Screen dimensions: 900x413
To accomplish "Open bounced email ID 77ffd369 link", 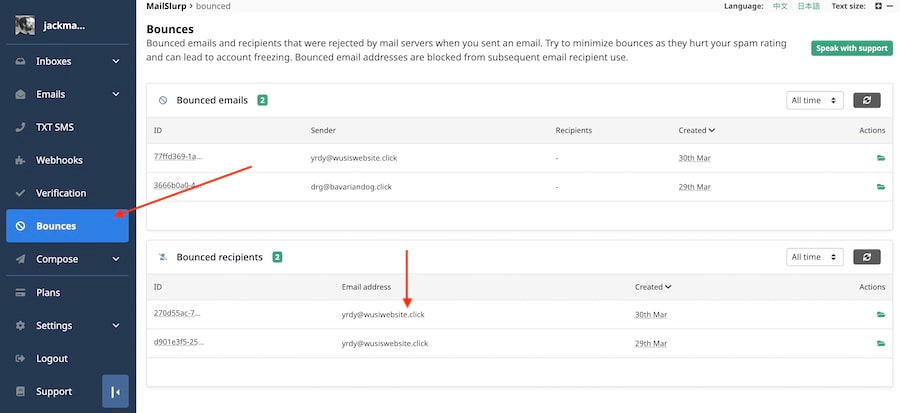I will tap(178, 157).
